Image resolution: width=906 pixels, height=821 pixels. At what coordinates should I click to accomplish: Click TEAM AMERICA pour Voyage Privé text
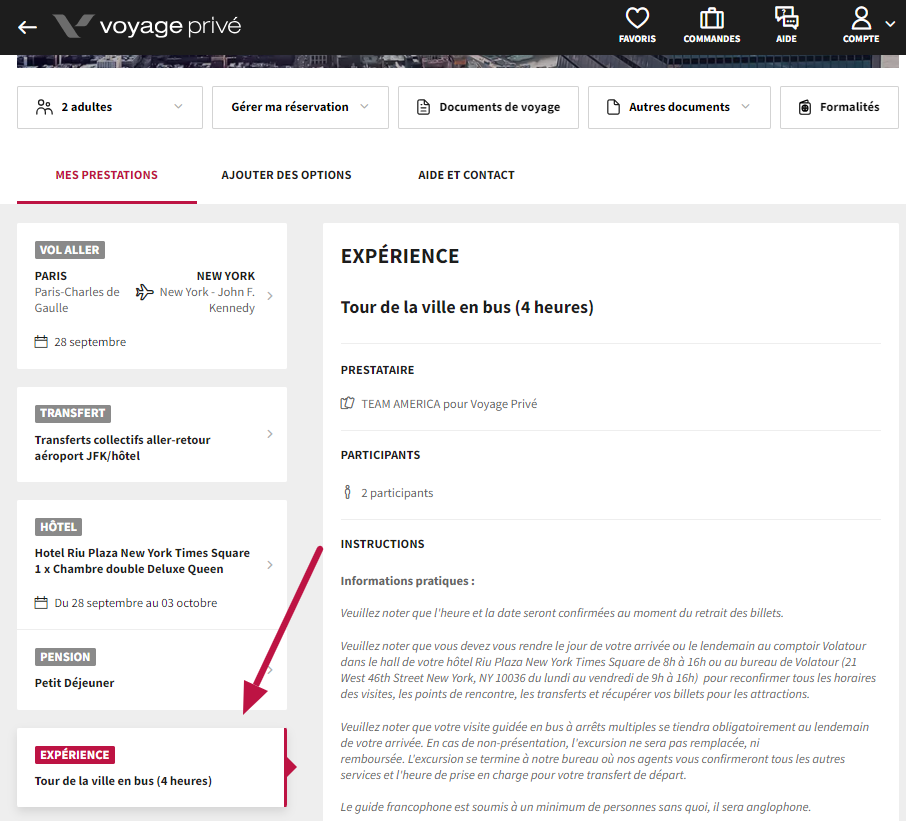449,404
